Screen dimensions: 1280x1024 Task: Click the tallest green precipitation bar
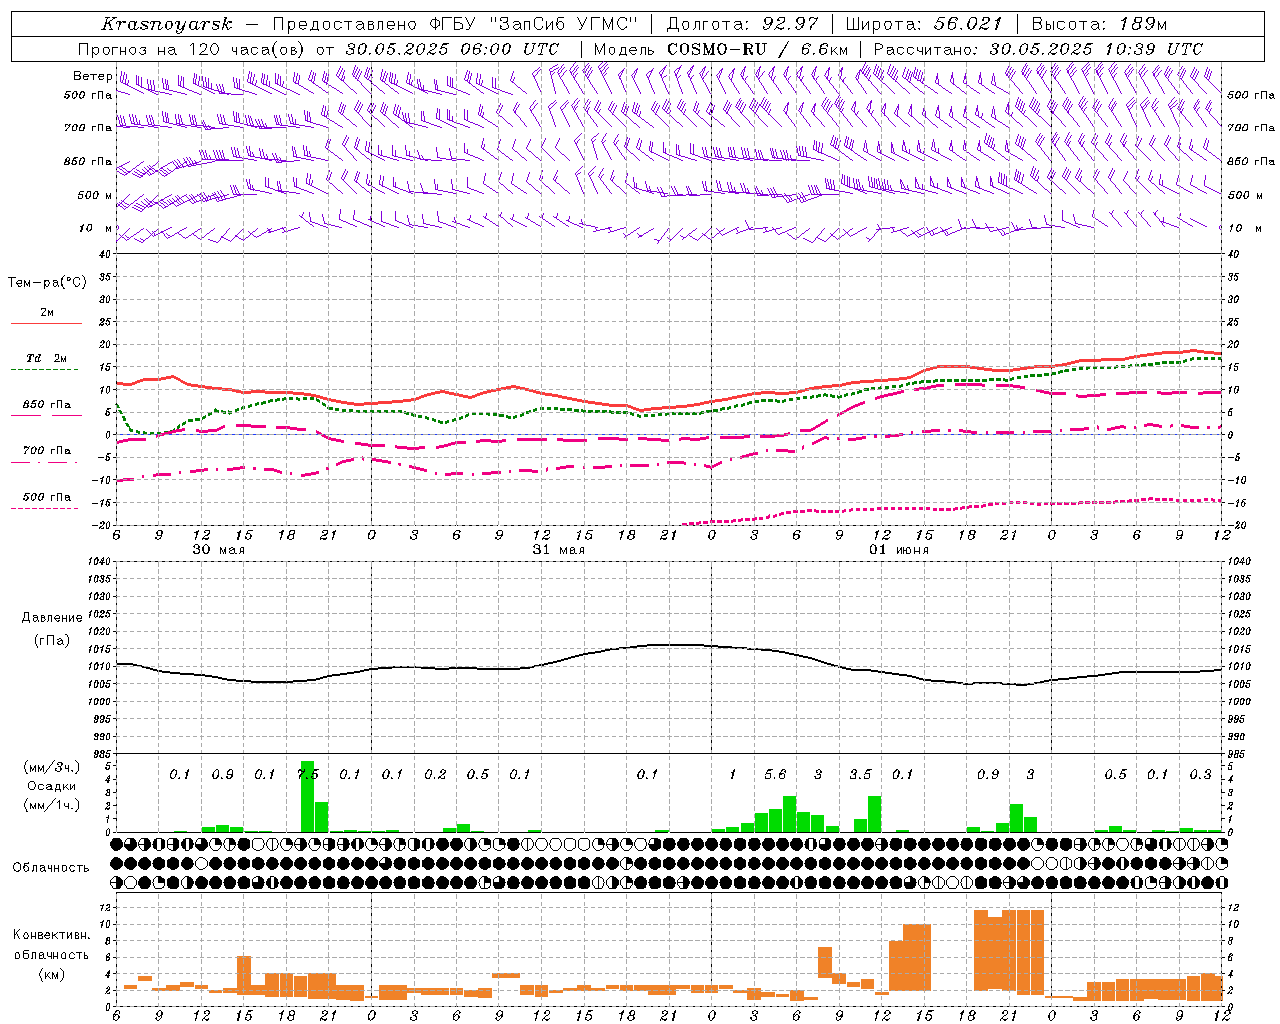click(x=307, y=797)
